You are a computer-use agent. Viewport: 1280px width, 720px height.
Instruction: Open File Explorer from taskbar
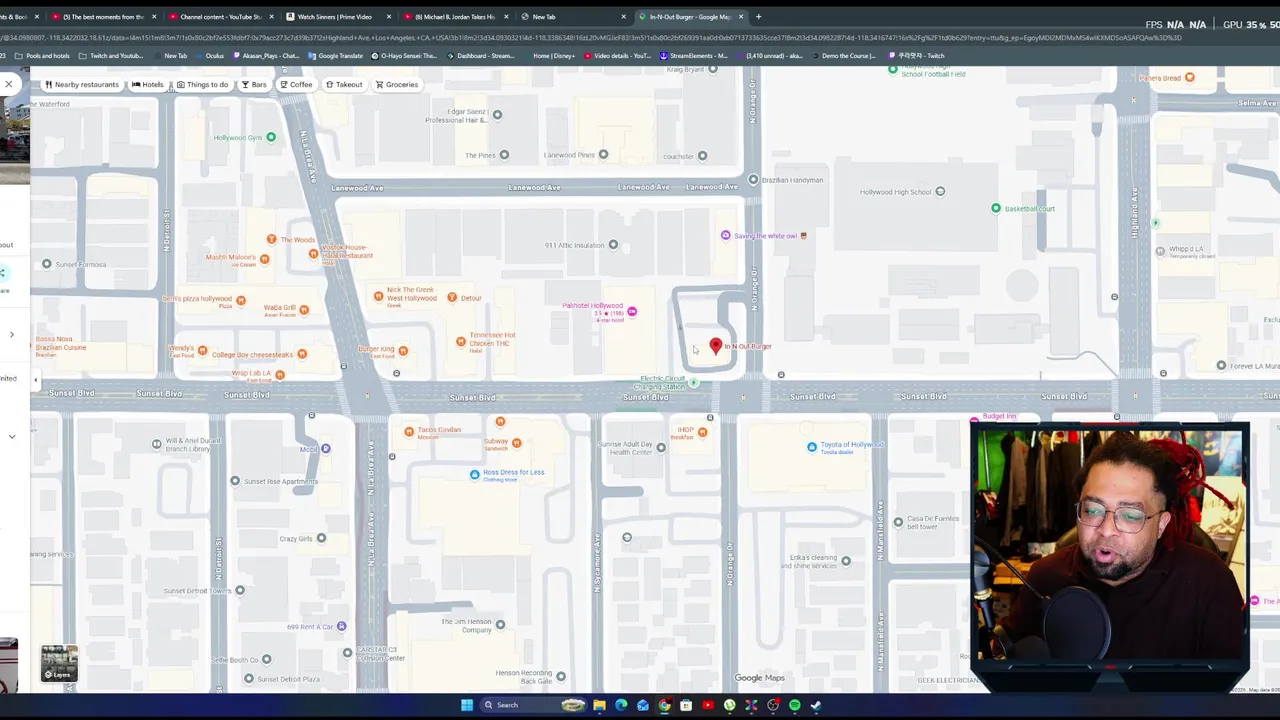tap(599, 705)
